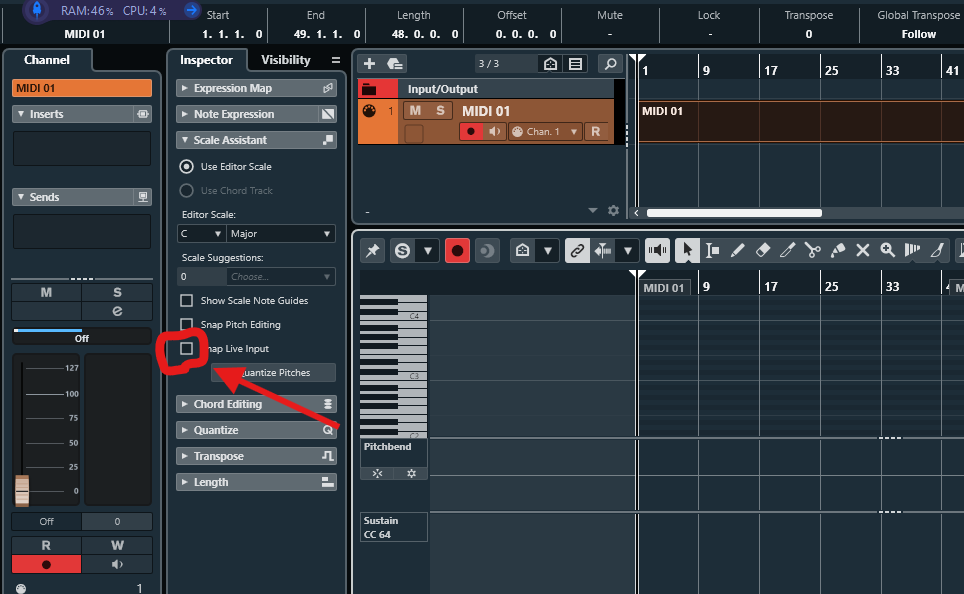
Task: Click the Quantize Pitches button
Action: click(274, 372)
